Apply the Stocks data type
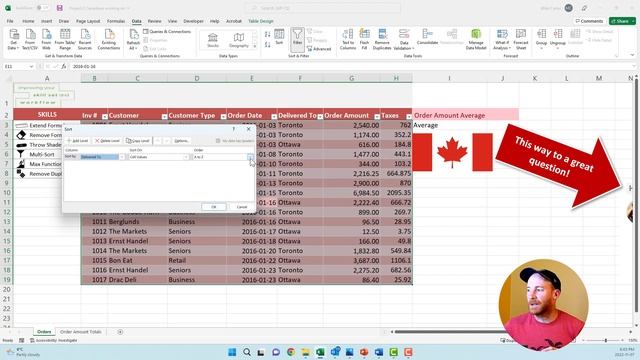The height and width of the screenshot is (360, 640). [x=213, y=40]
